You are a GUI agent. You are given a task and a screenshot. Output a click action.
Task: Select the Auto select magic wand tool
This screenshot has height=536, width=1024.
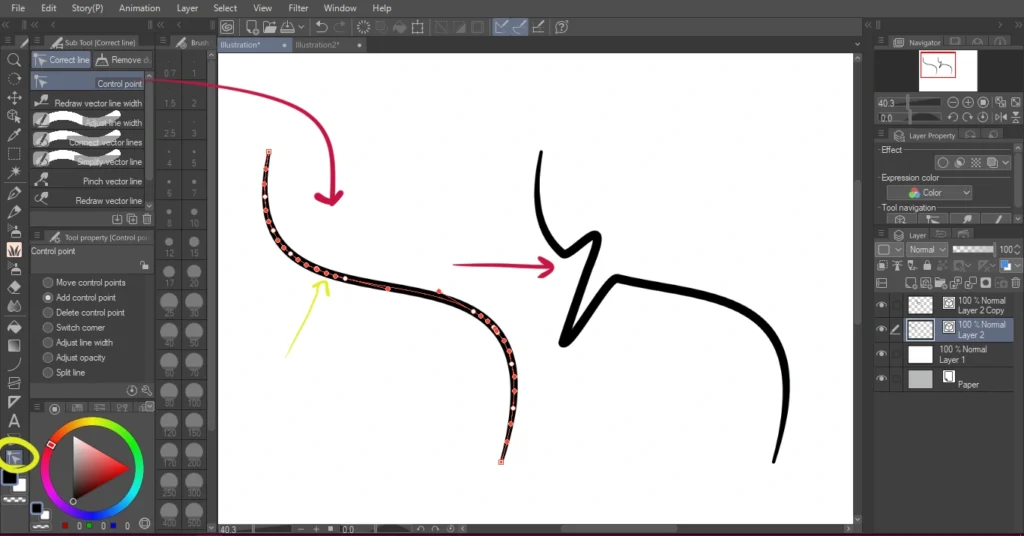pos(14,172)
